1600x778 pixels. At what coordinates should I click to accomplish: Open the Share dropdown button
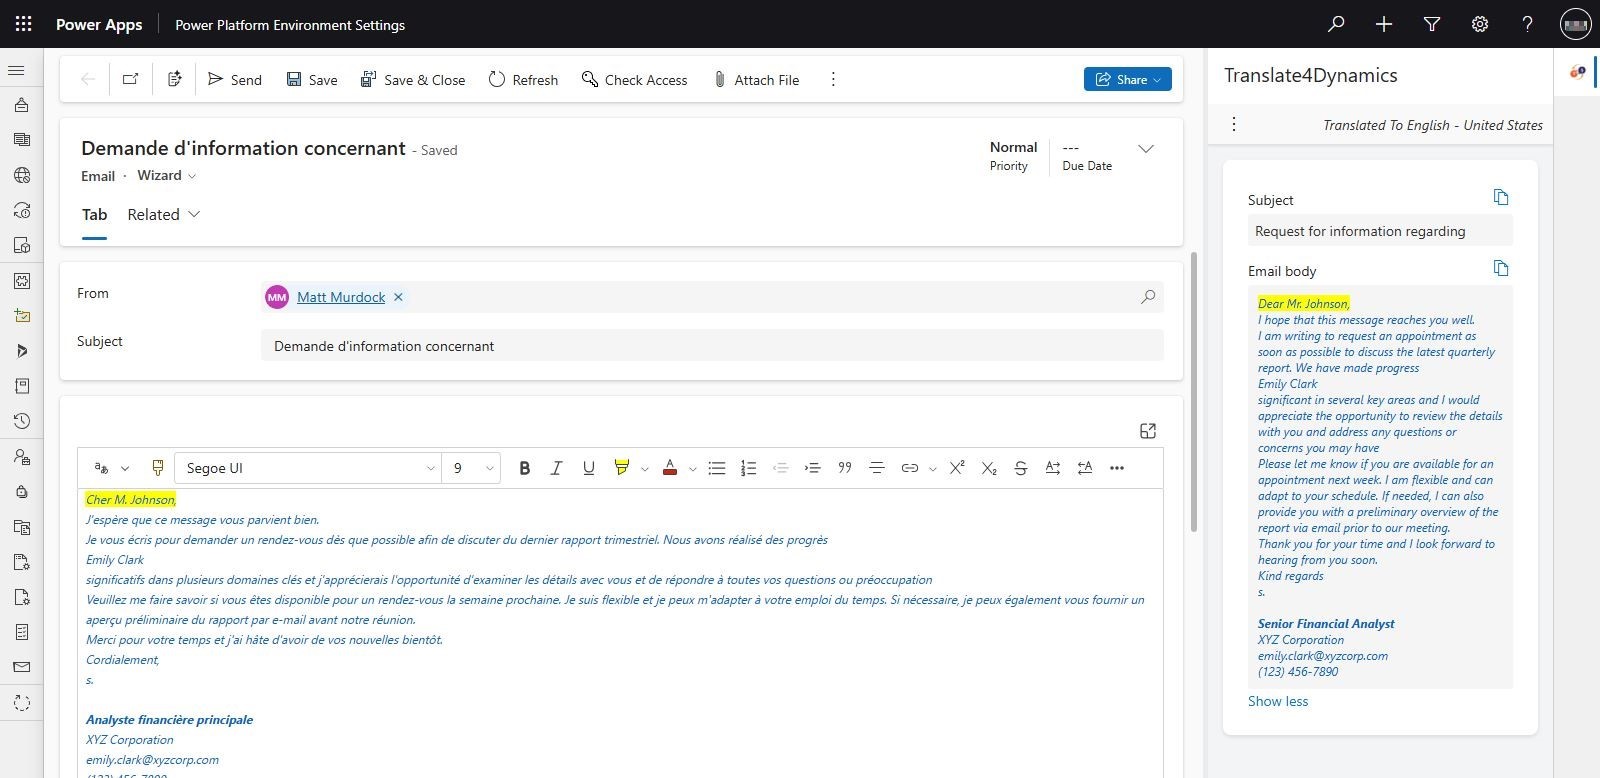tap(1127, 79)
